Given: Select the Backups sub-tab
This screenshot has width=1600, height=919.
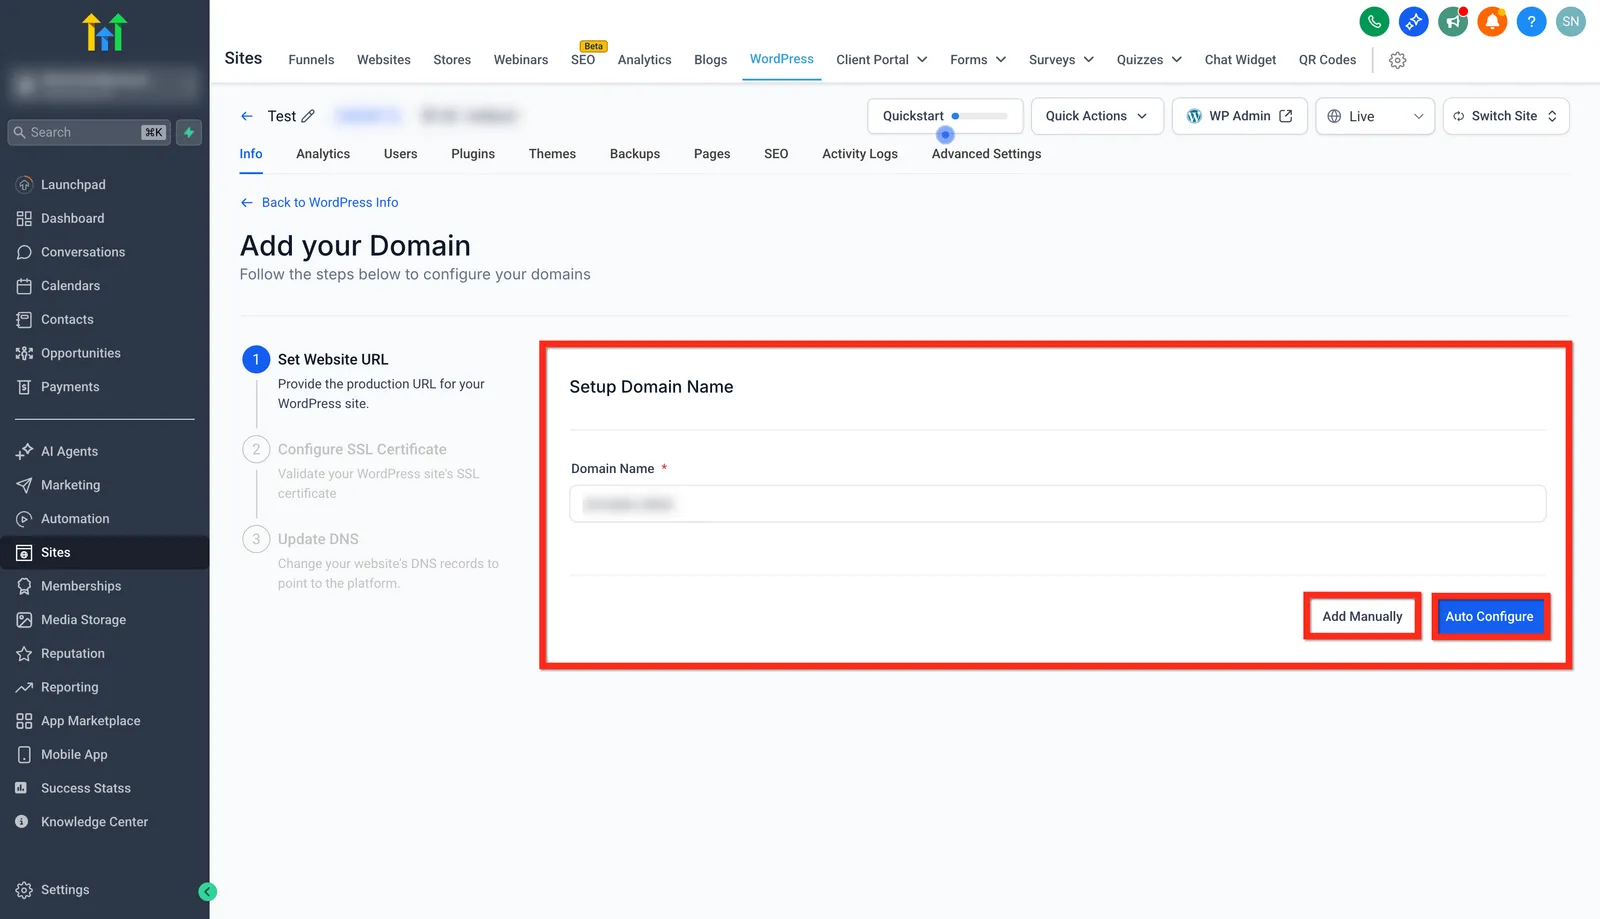Looking at the screenshot, I should click(635, 154).
